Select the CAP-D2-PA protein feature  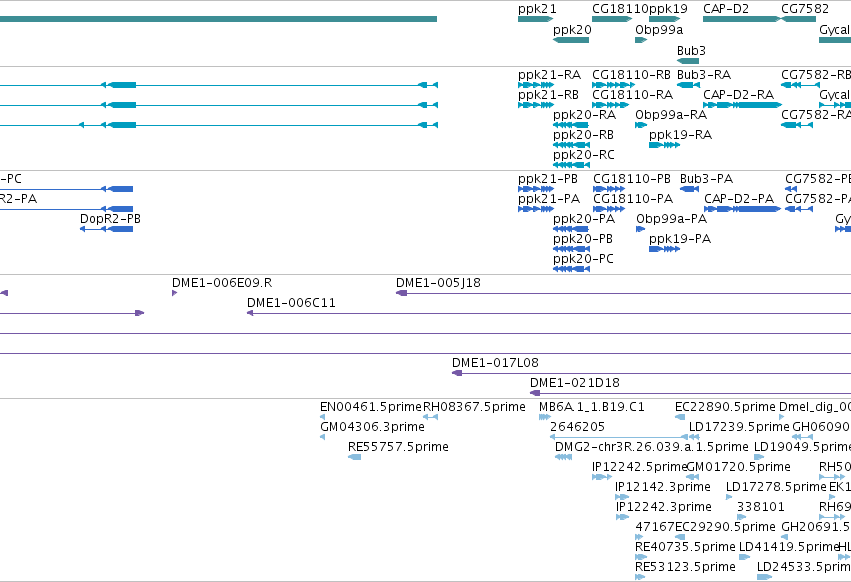point(742,209)
